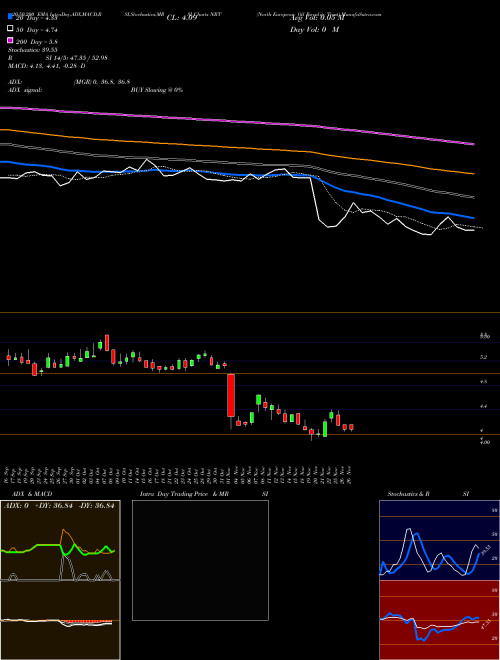Click the tallest green candle near 5.5

100,345
